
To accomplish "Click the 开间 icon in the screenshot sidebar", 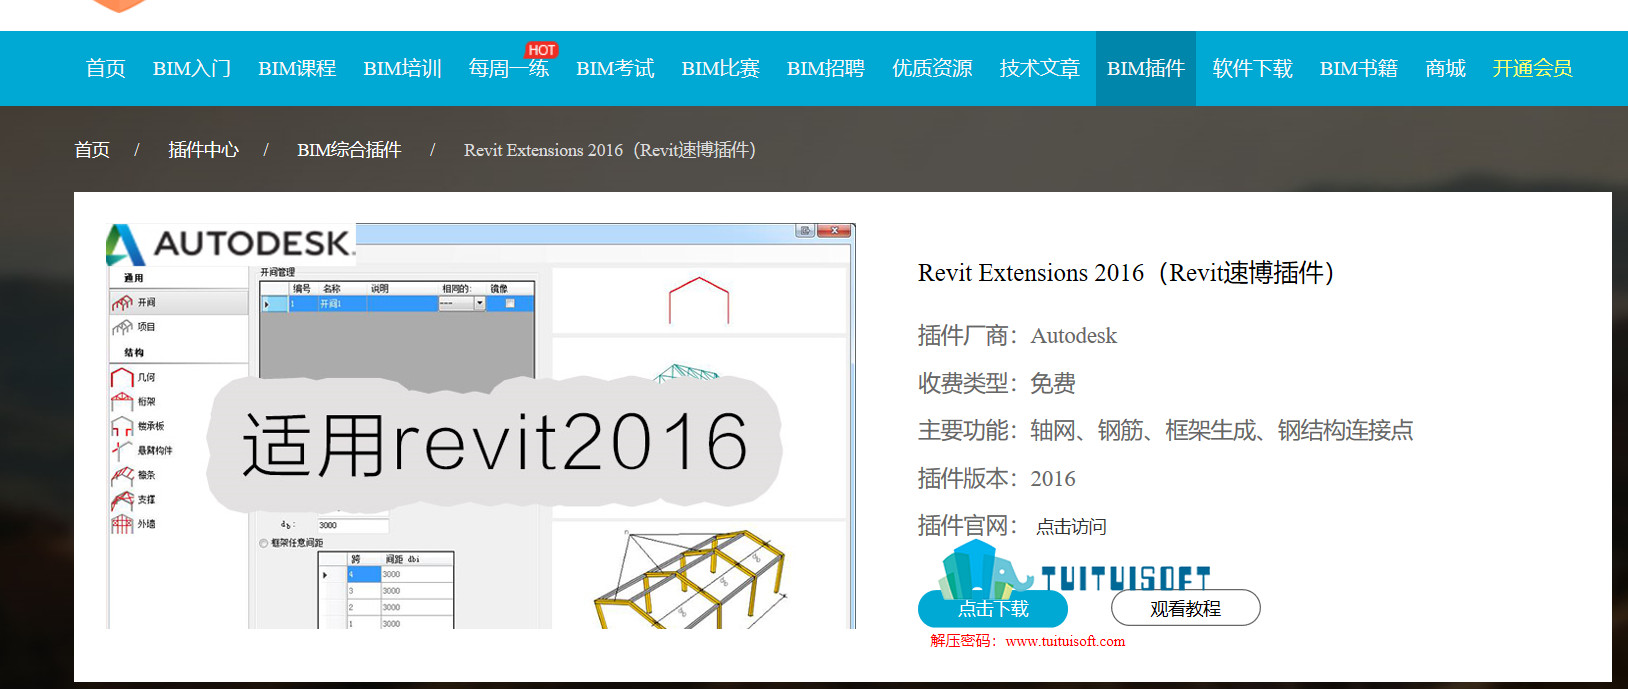I will click(122, 302).
